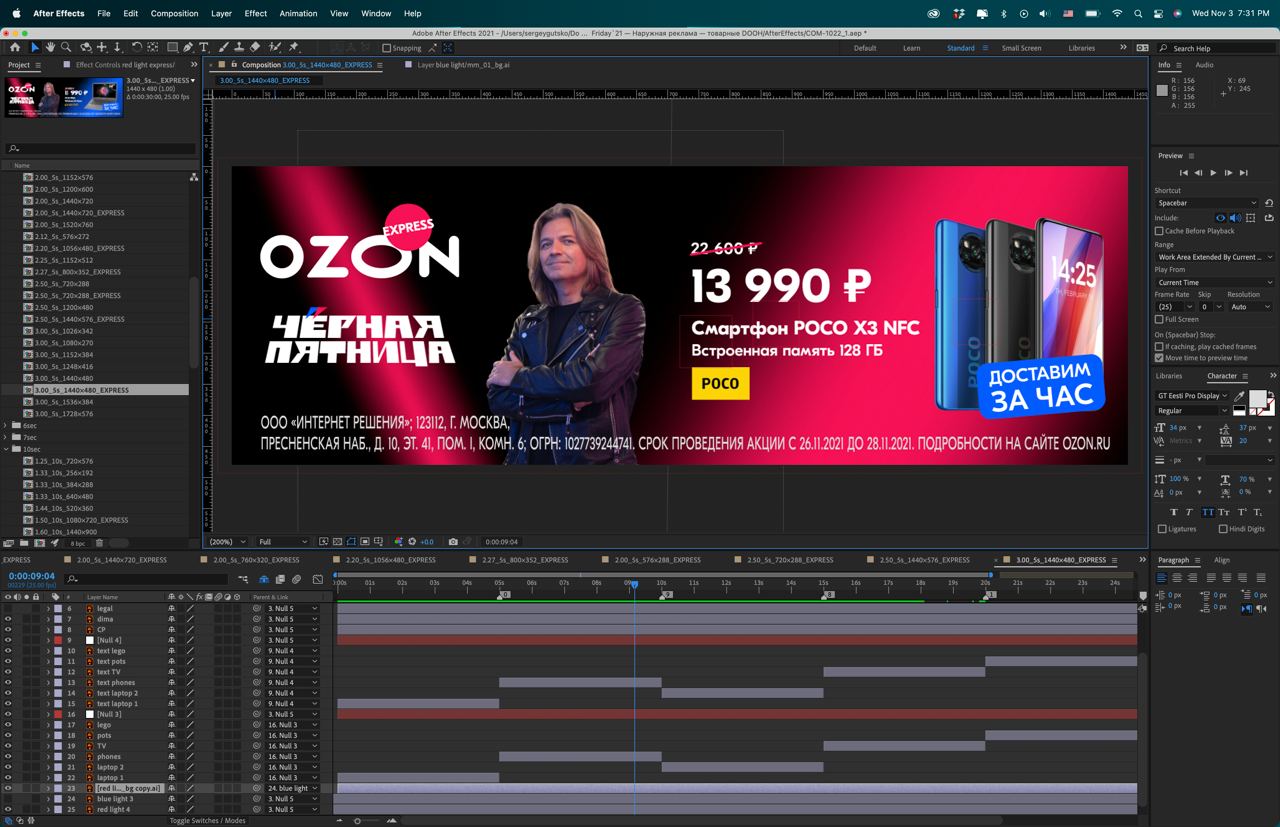Jump to last frame in Preview panel
Screen dimensions: 1280x827
(x=1243, y=173)
